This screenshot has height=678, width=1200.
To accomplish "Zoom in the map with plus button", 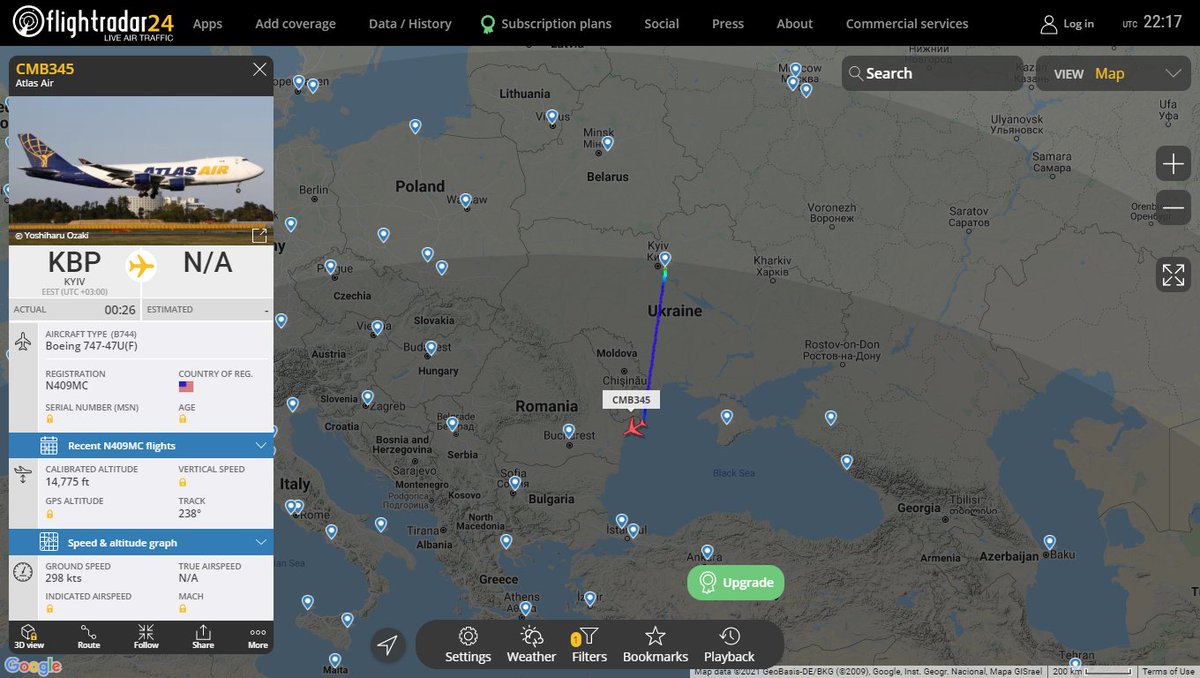I will [x=1173, y=163].
